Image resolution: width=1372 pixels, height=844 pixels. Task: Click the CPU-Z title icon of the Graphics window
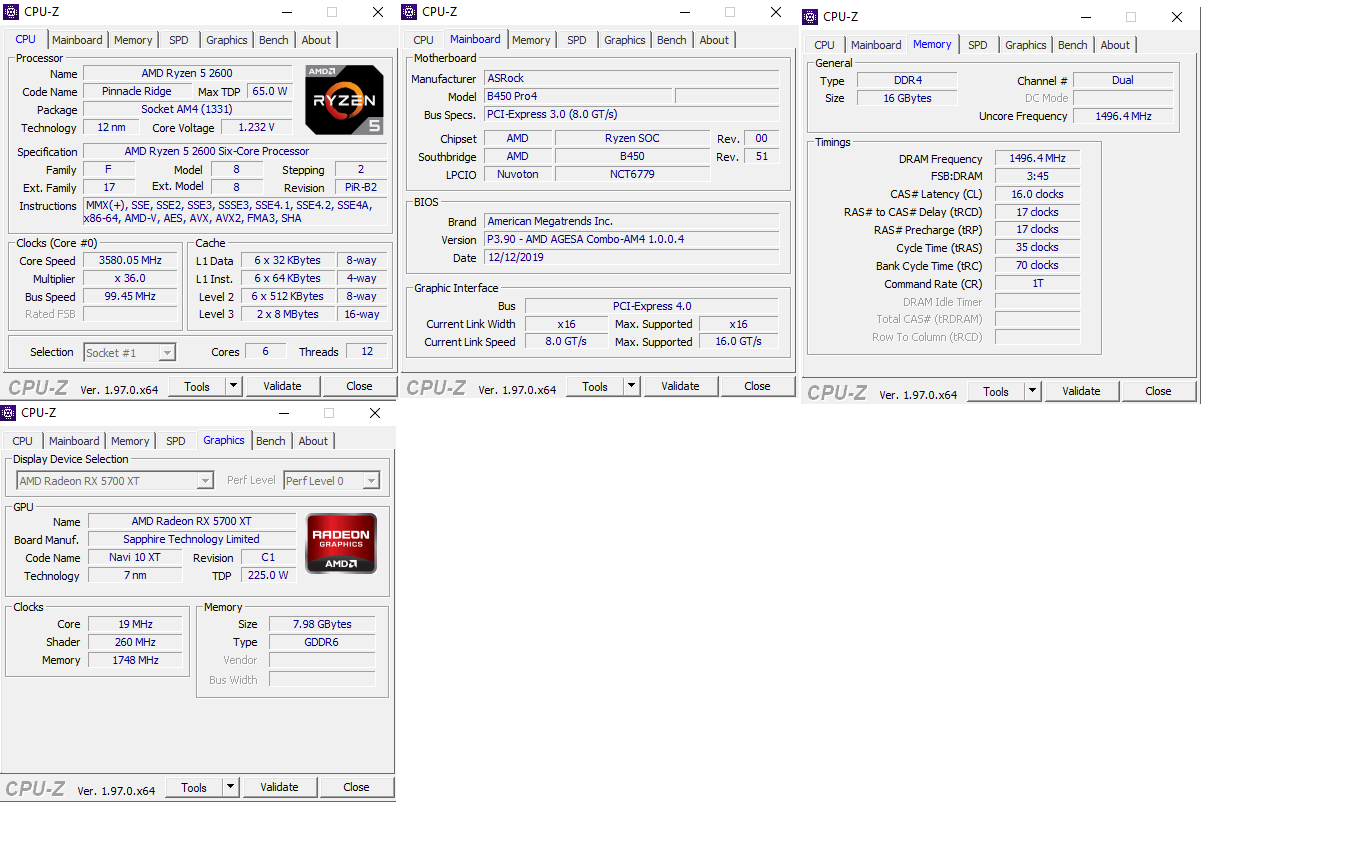tap(8, 412)
